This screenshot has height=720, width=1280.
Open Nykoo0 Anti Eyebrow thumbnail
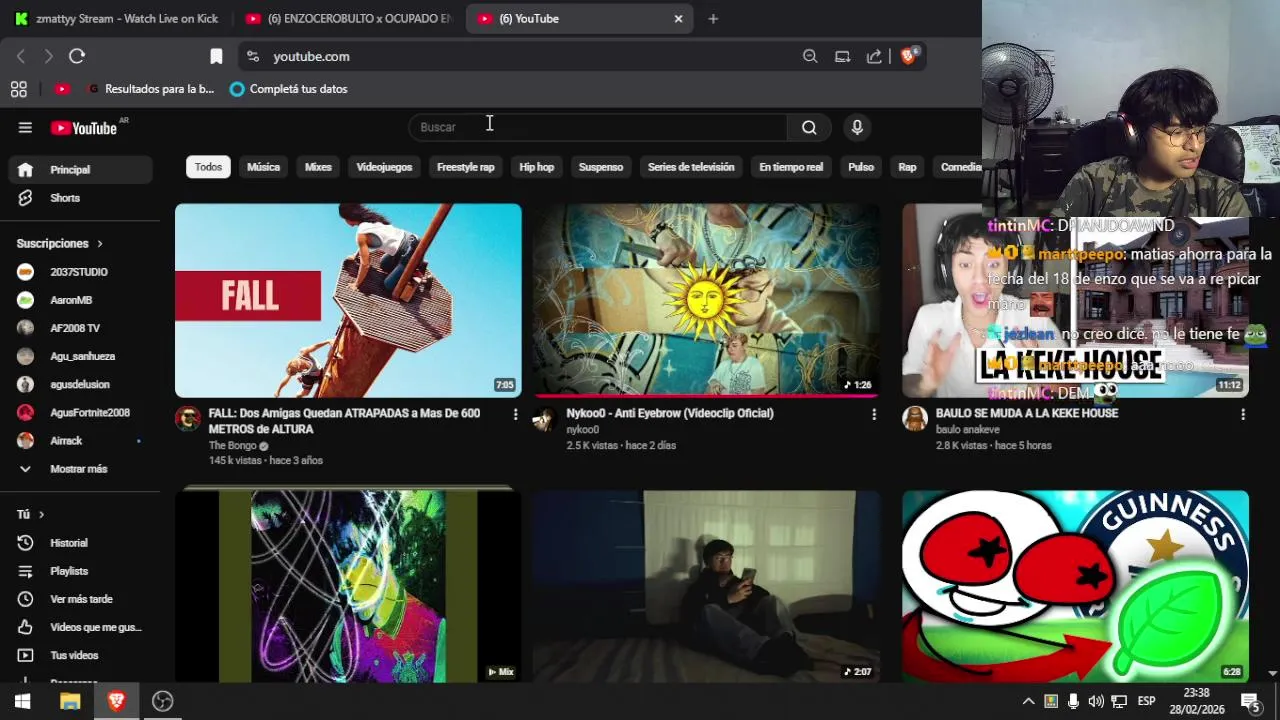click(706, 300)
